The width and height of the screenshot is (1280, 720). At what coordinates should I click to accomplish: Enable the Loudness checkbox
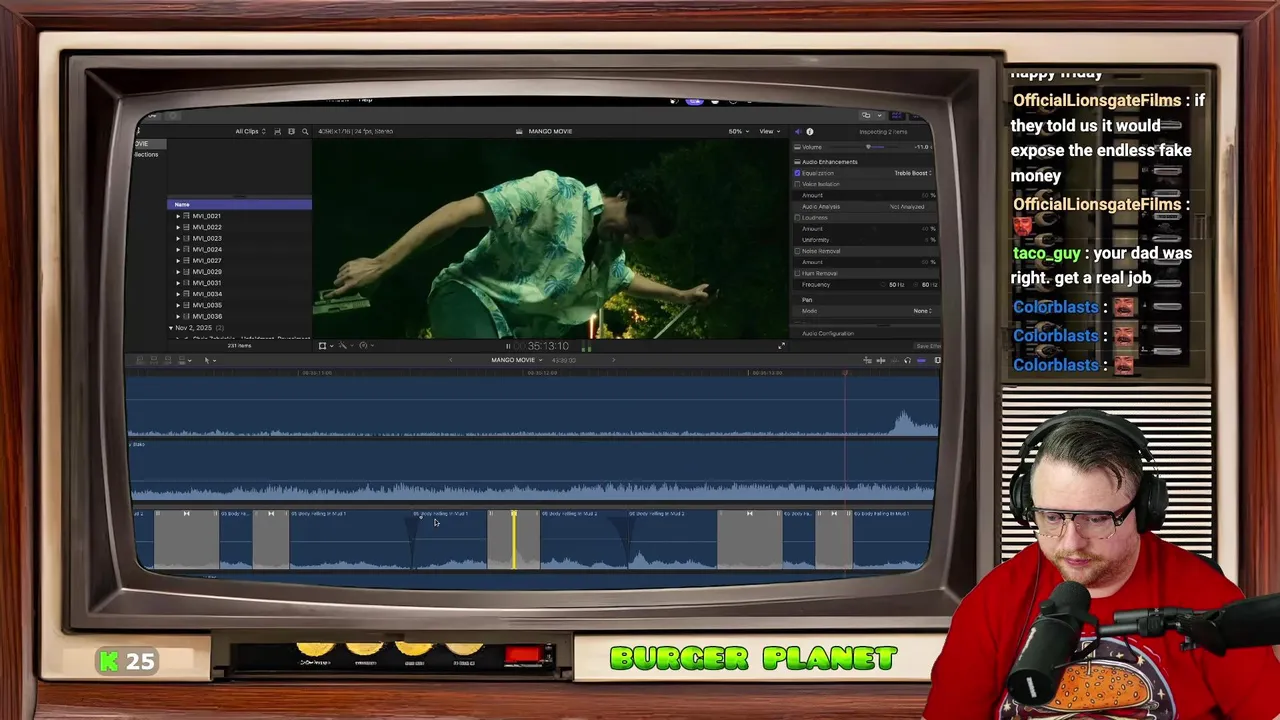tap(797, 217)
